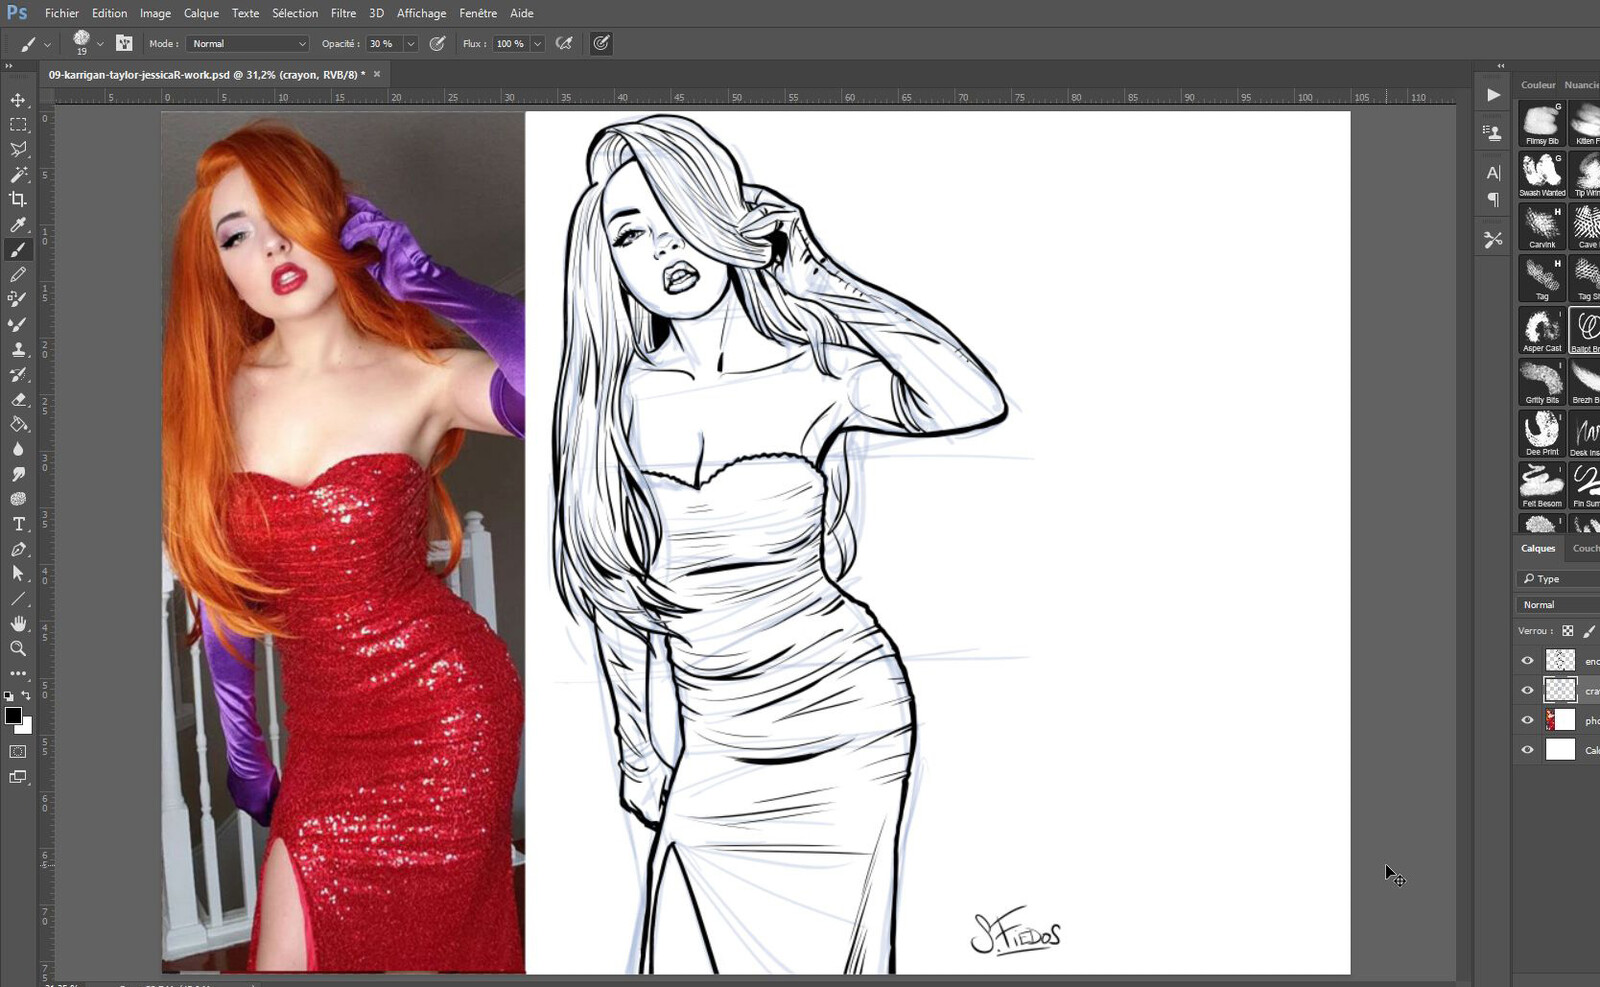The height and width of the screenshot is (987, 1600).
Task: Open the tool preset picker arrow
Action: tap(47, 44)
